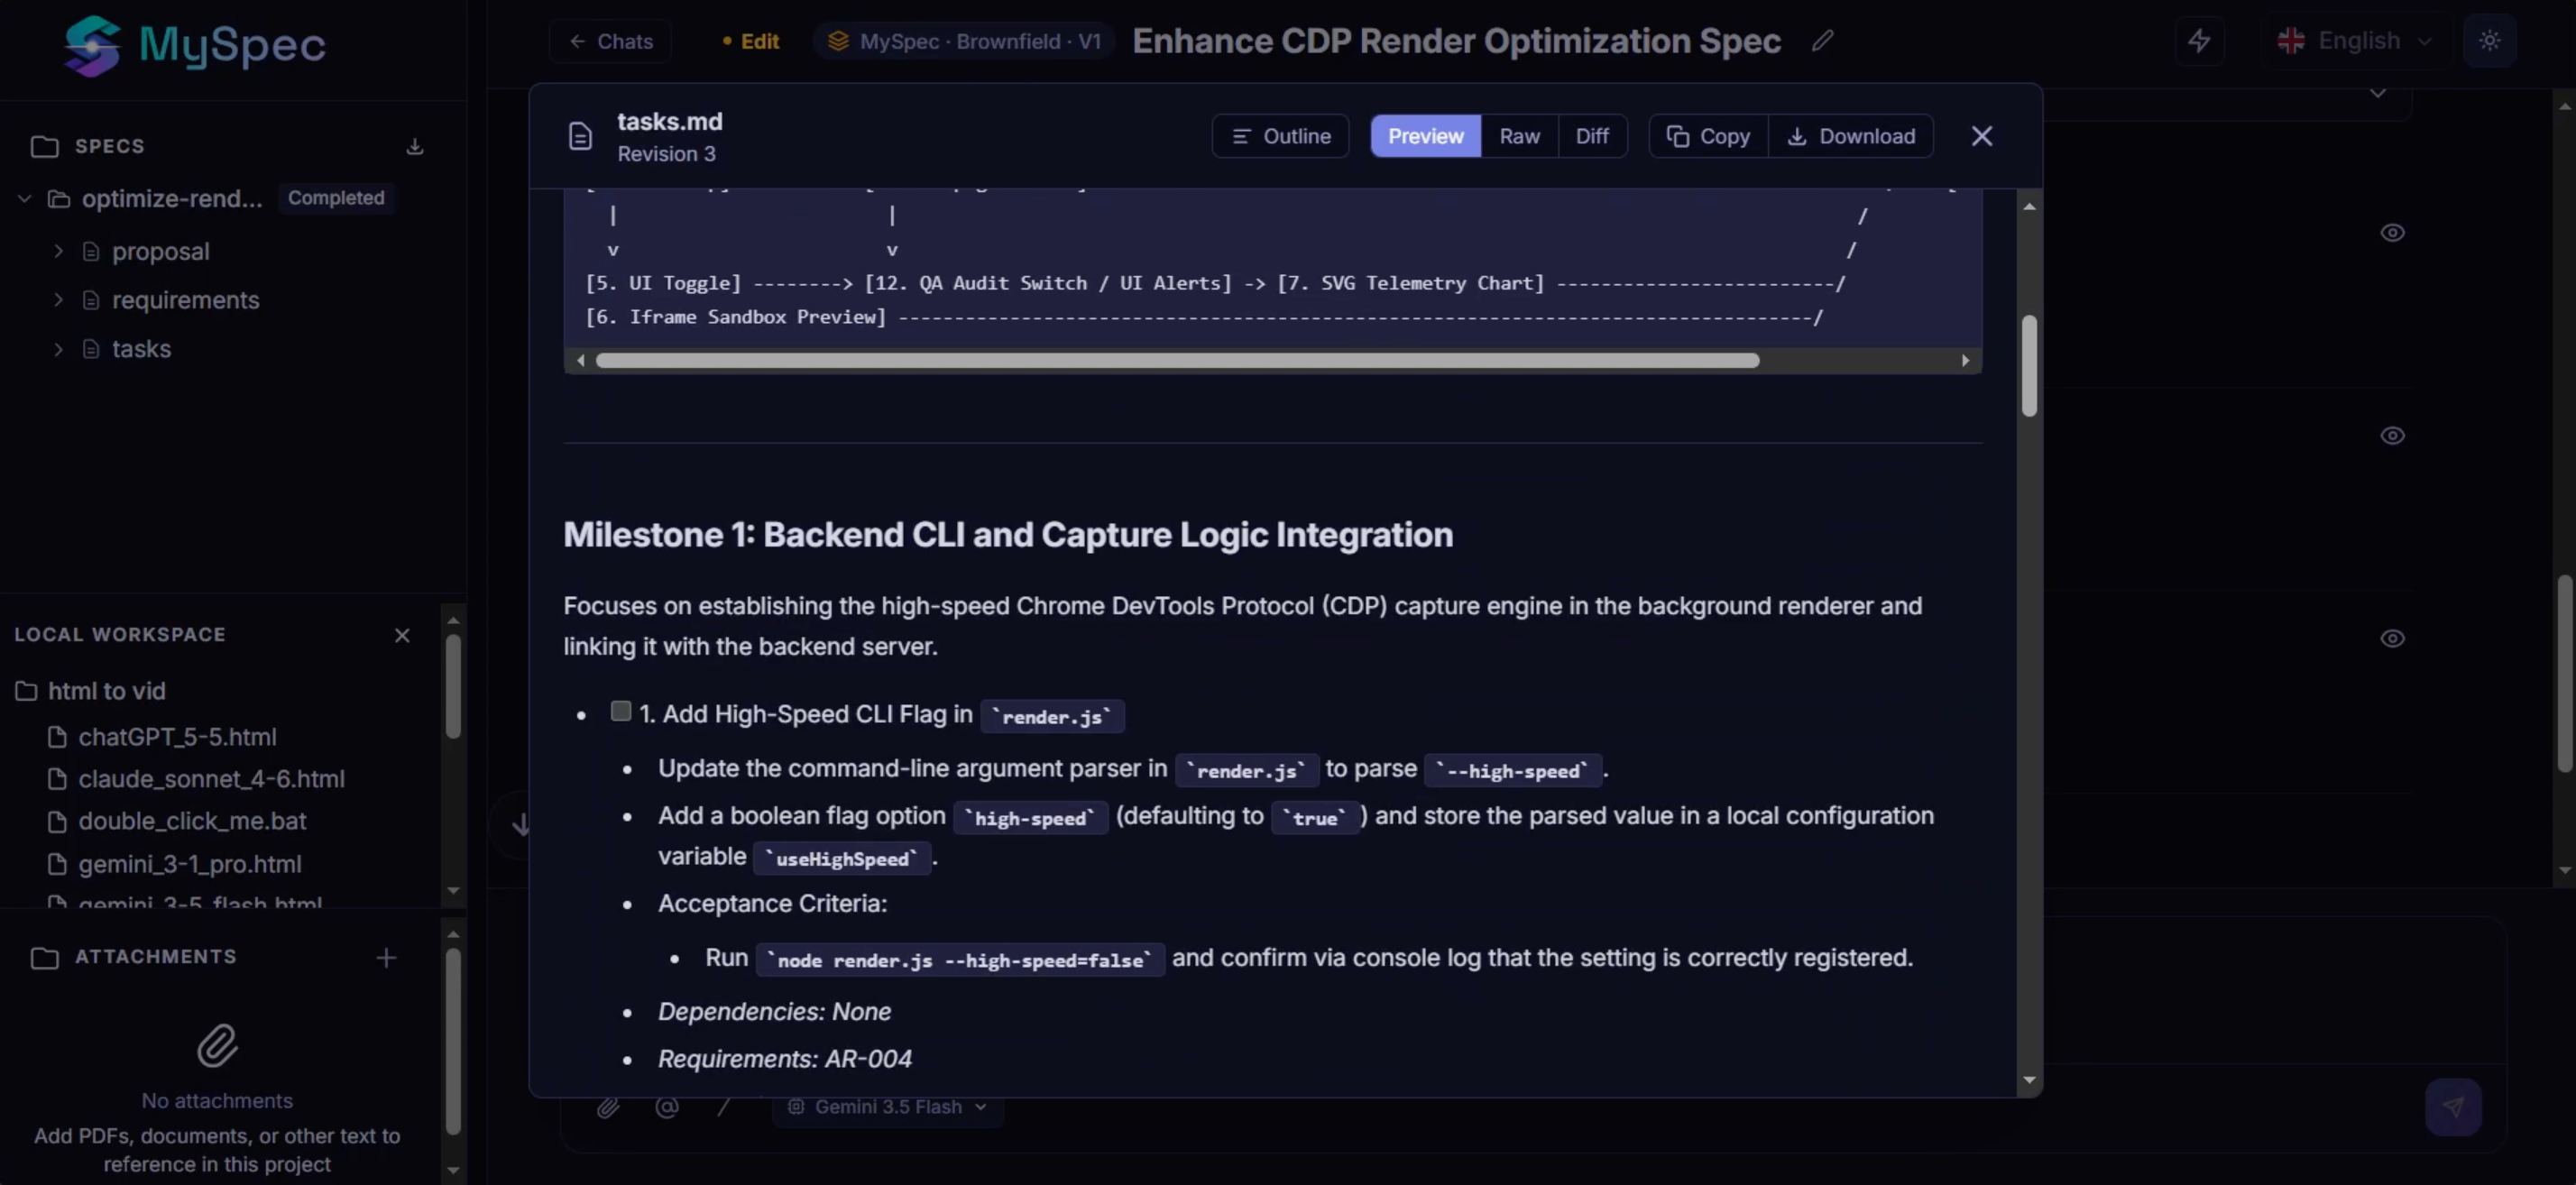Switch to the Preview tab

point(1425,136)
